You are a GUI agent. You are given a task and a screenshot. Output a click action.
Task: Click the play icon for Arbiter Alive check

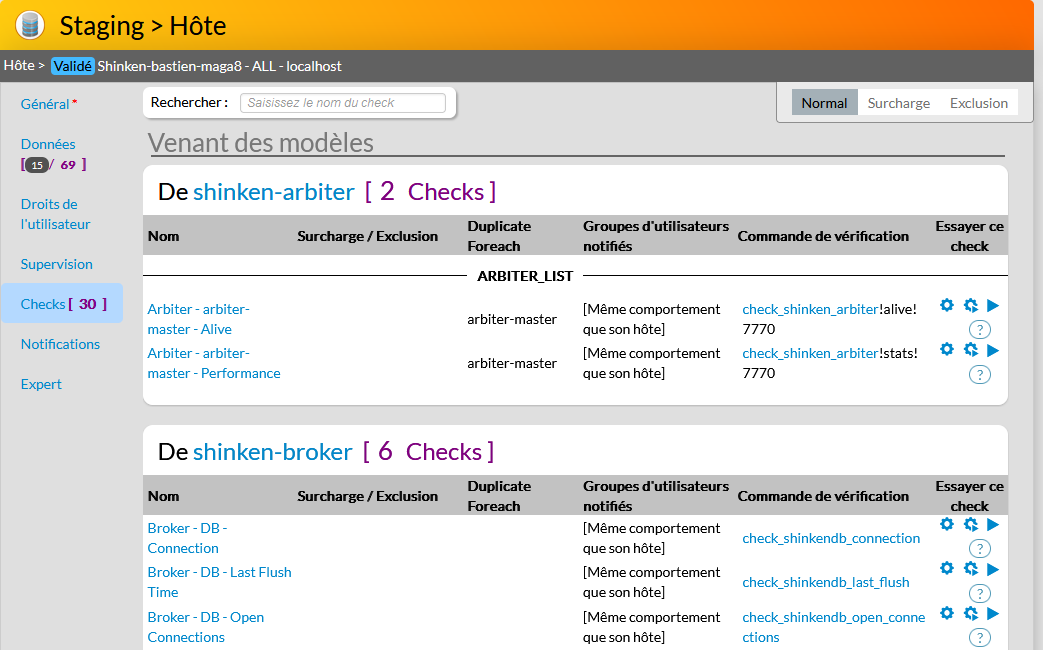click(993, 306)
